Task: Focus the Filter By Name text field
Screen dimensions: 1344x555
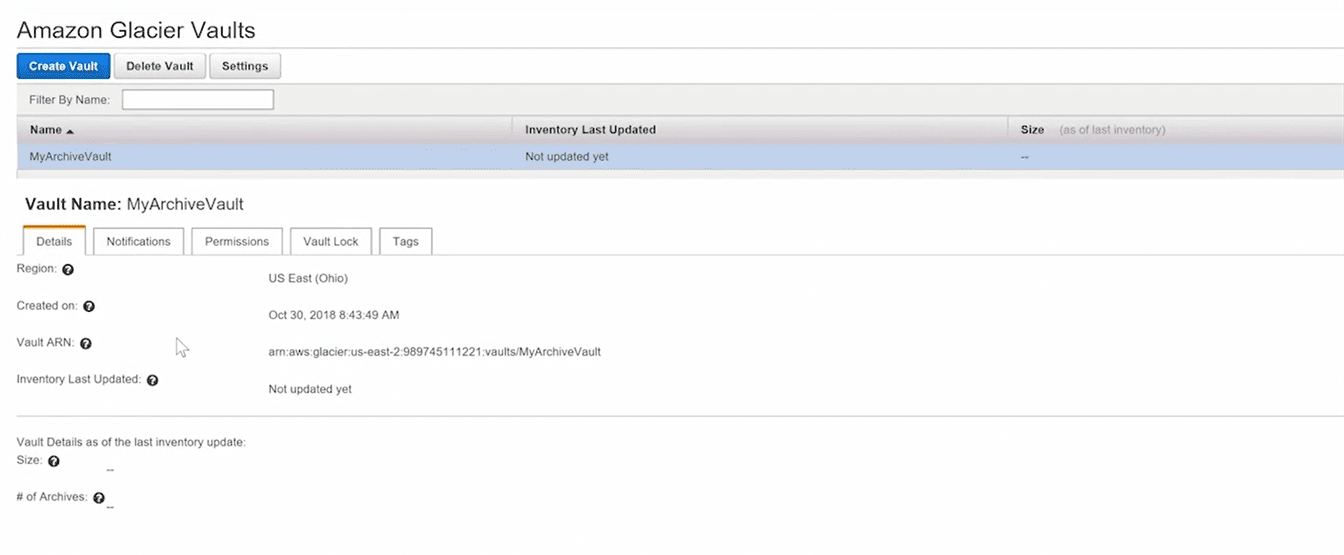Action: (198, 100)
